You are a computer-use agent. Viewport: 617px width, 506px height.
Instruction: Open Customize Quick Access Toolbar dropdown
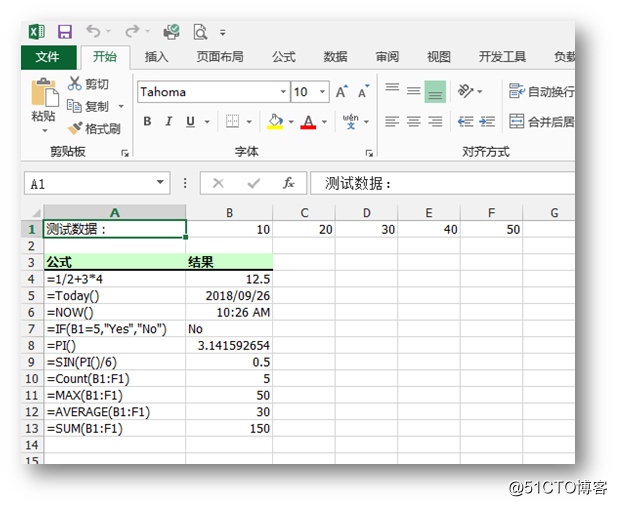click(223, 33)
